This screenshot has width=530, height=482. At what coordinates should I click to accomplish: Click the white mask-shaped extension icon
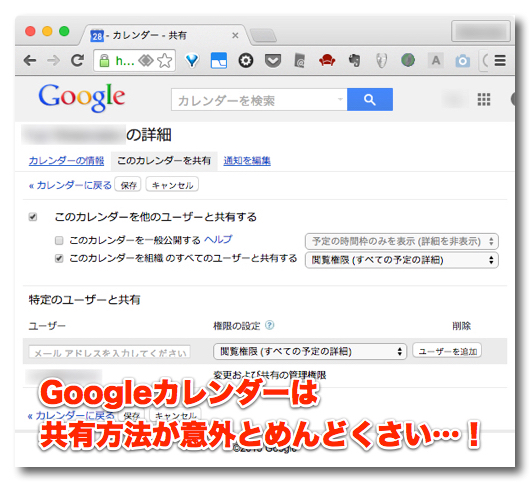pyautogui.click(x=381, y=61)
